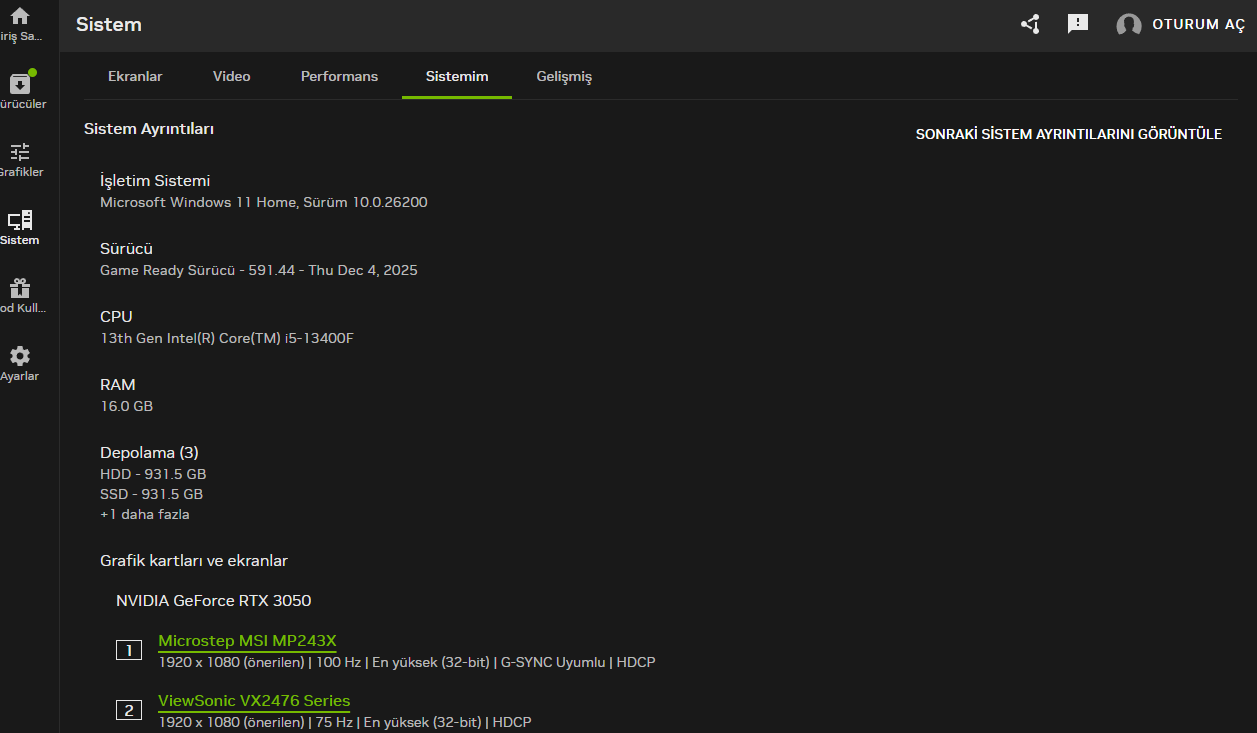Click Microsoft Windows 11 Home version text

[x=264, y=202]
